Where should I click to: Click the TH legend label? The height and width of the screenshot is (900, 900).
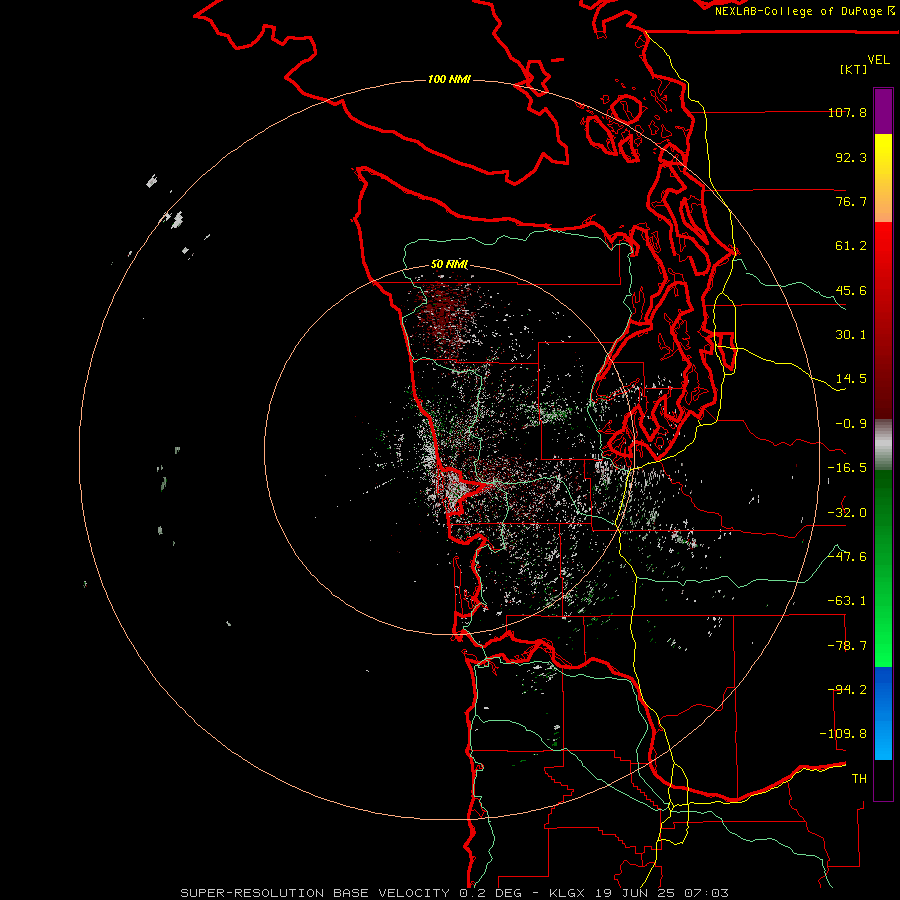pyautogui.click(x=859, y=779)
